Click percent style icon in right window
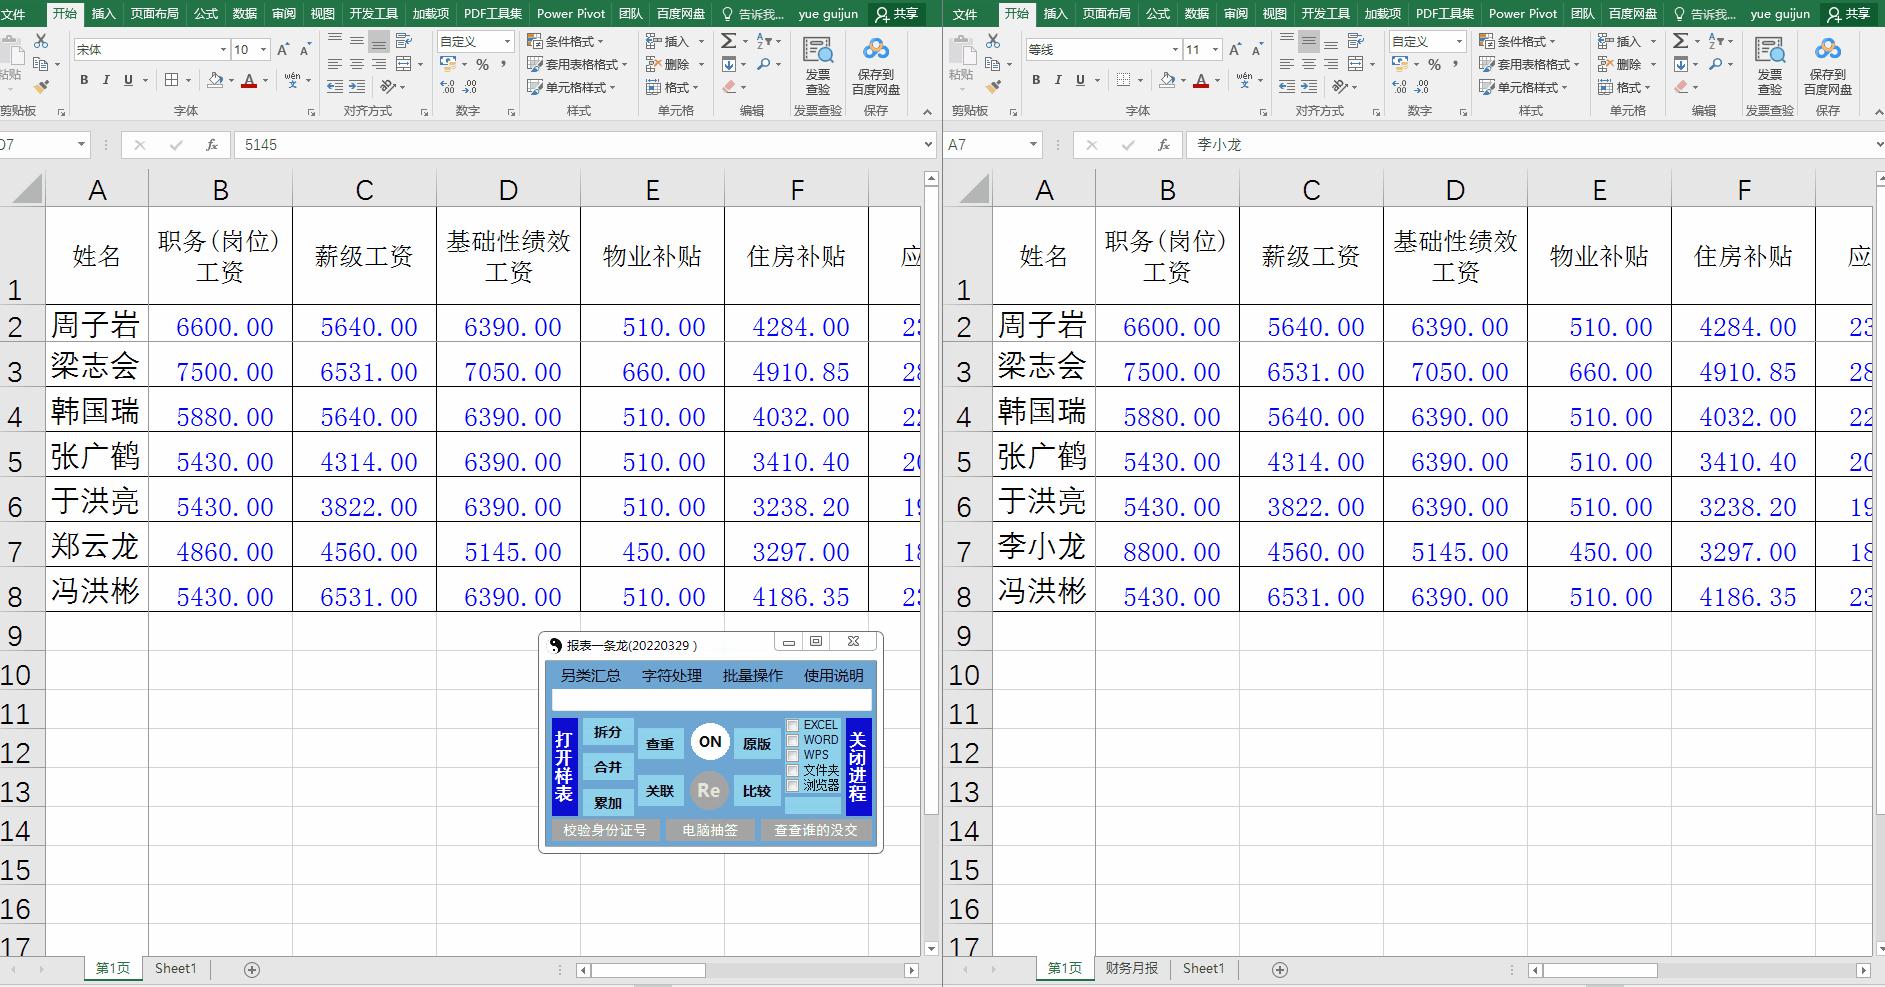1885x987 pixels. pos(1434,64)
